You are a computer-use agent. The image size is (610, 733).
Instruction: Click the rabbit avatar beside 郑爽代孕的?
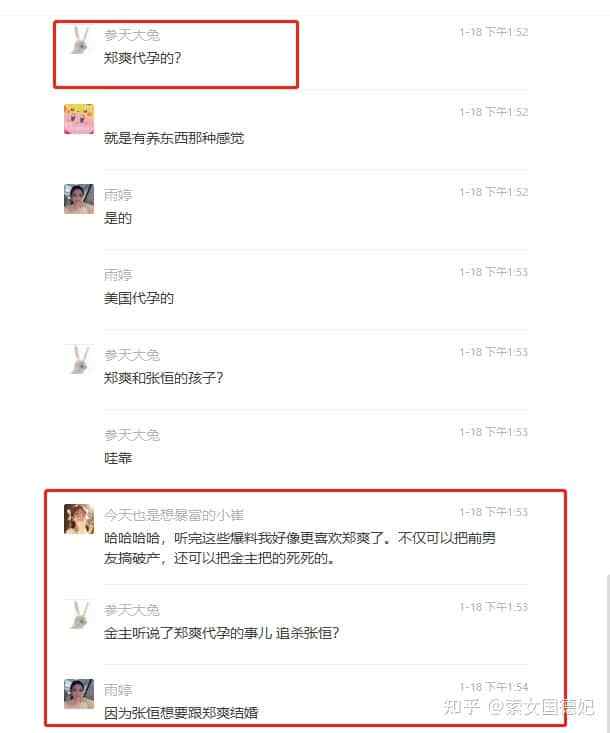79,40
